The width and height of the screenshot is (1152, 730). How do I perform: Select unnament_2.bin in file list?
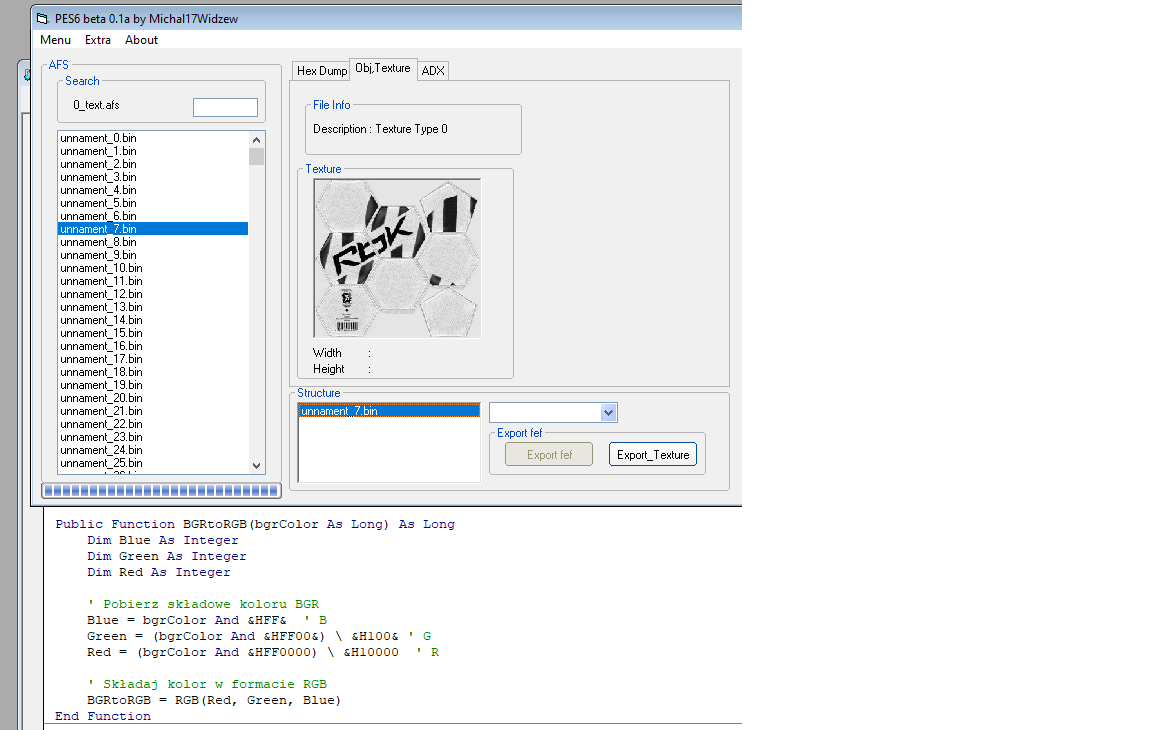(153, 164)
